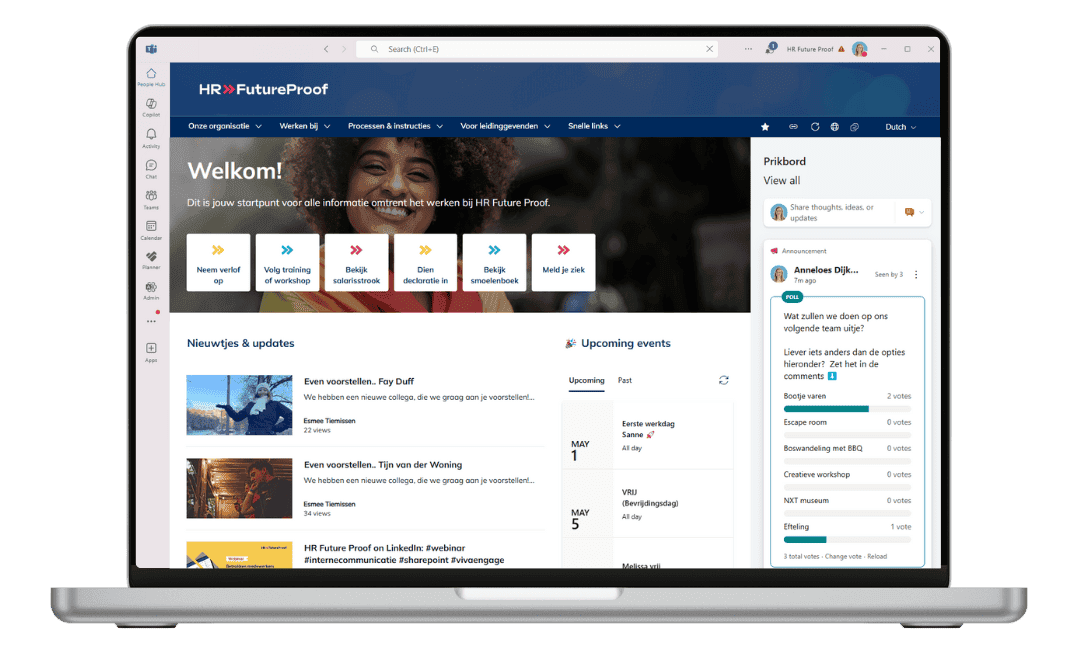Open notifications bell in title bar
Image resolution: width=1080 pixels, height=650 pixels.
770,48
